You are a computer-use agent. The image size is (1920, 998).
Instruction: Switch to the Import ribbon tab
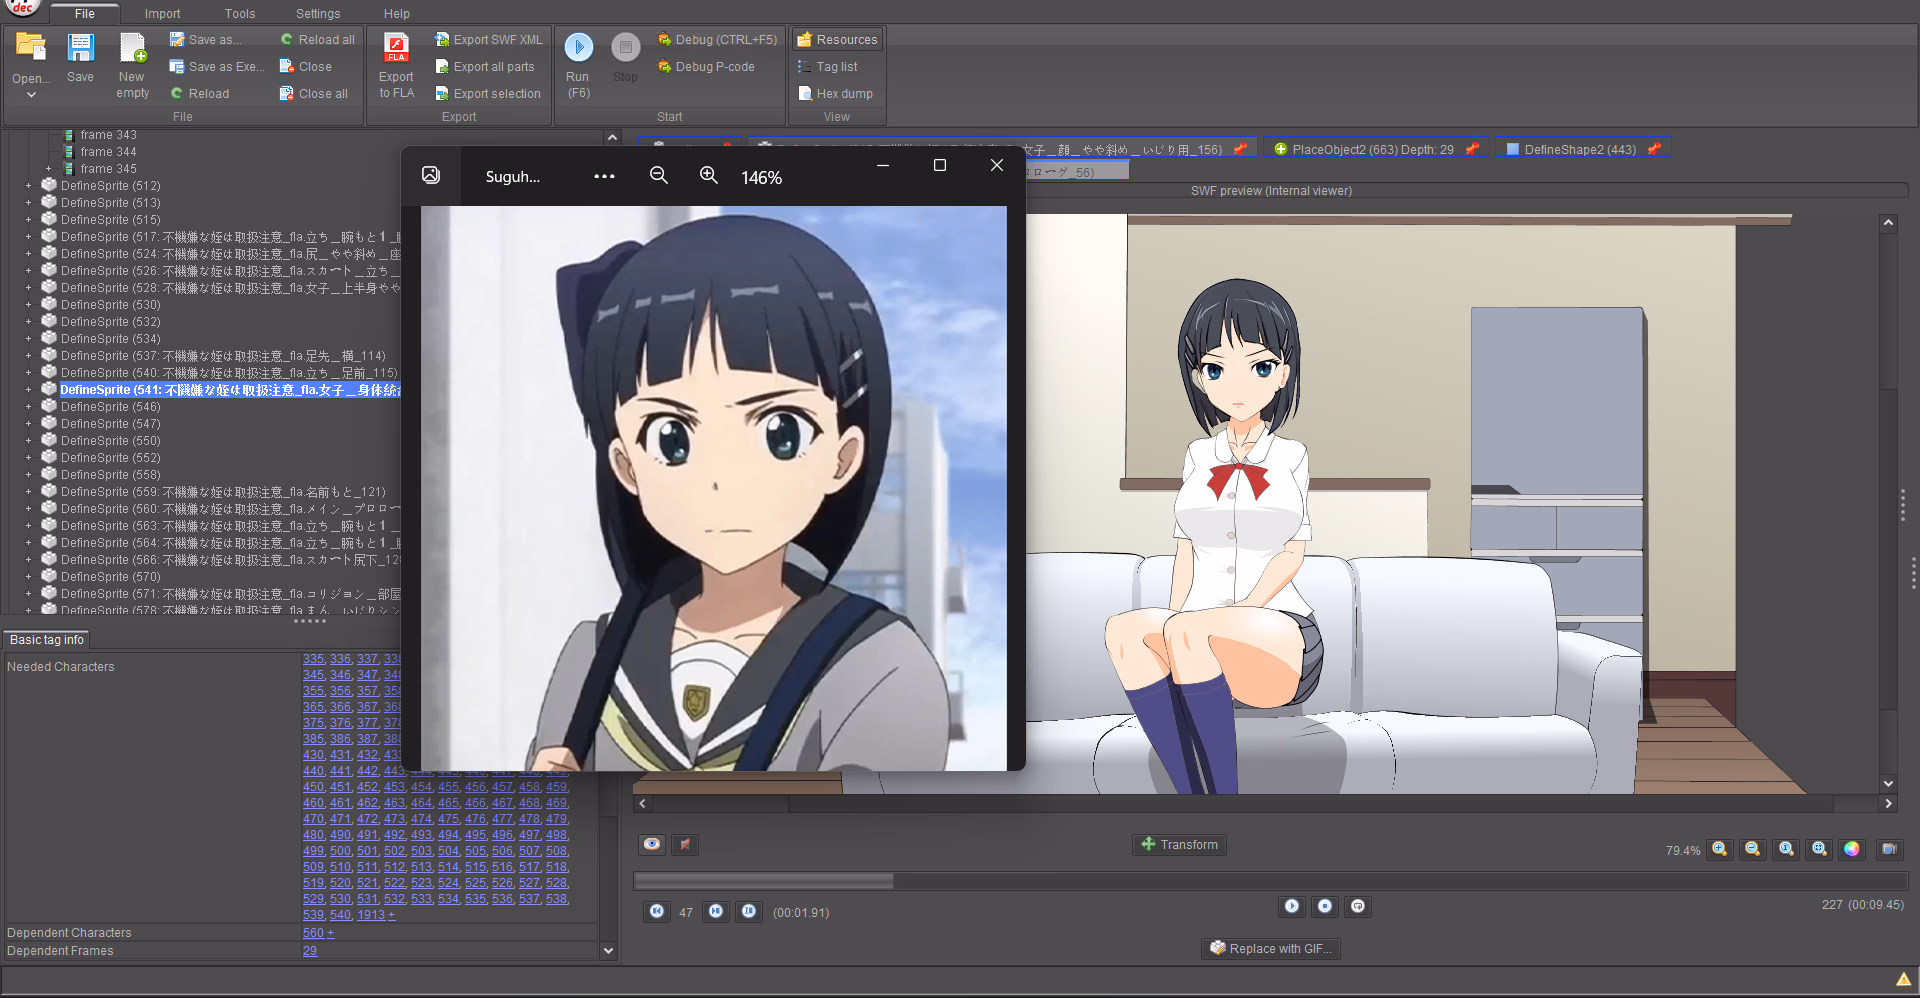(162, 14)
